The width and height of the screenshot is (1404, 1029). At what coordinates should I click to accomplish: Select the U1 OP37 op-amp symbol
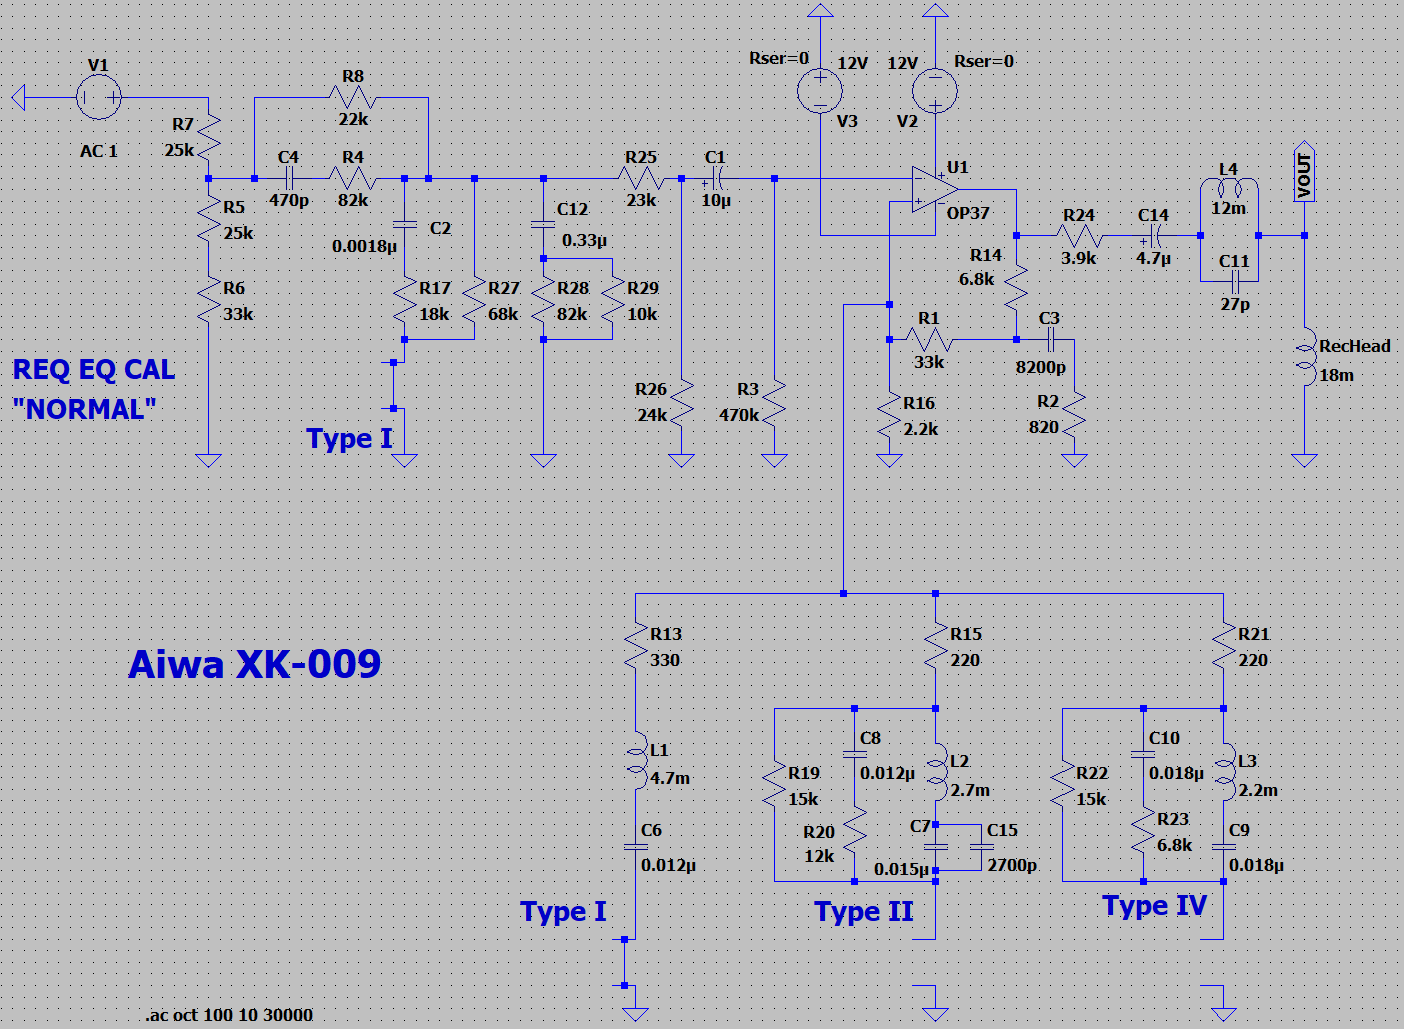tap(934, 188)
